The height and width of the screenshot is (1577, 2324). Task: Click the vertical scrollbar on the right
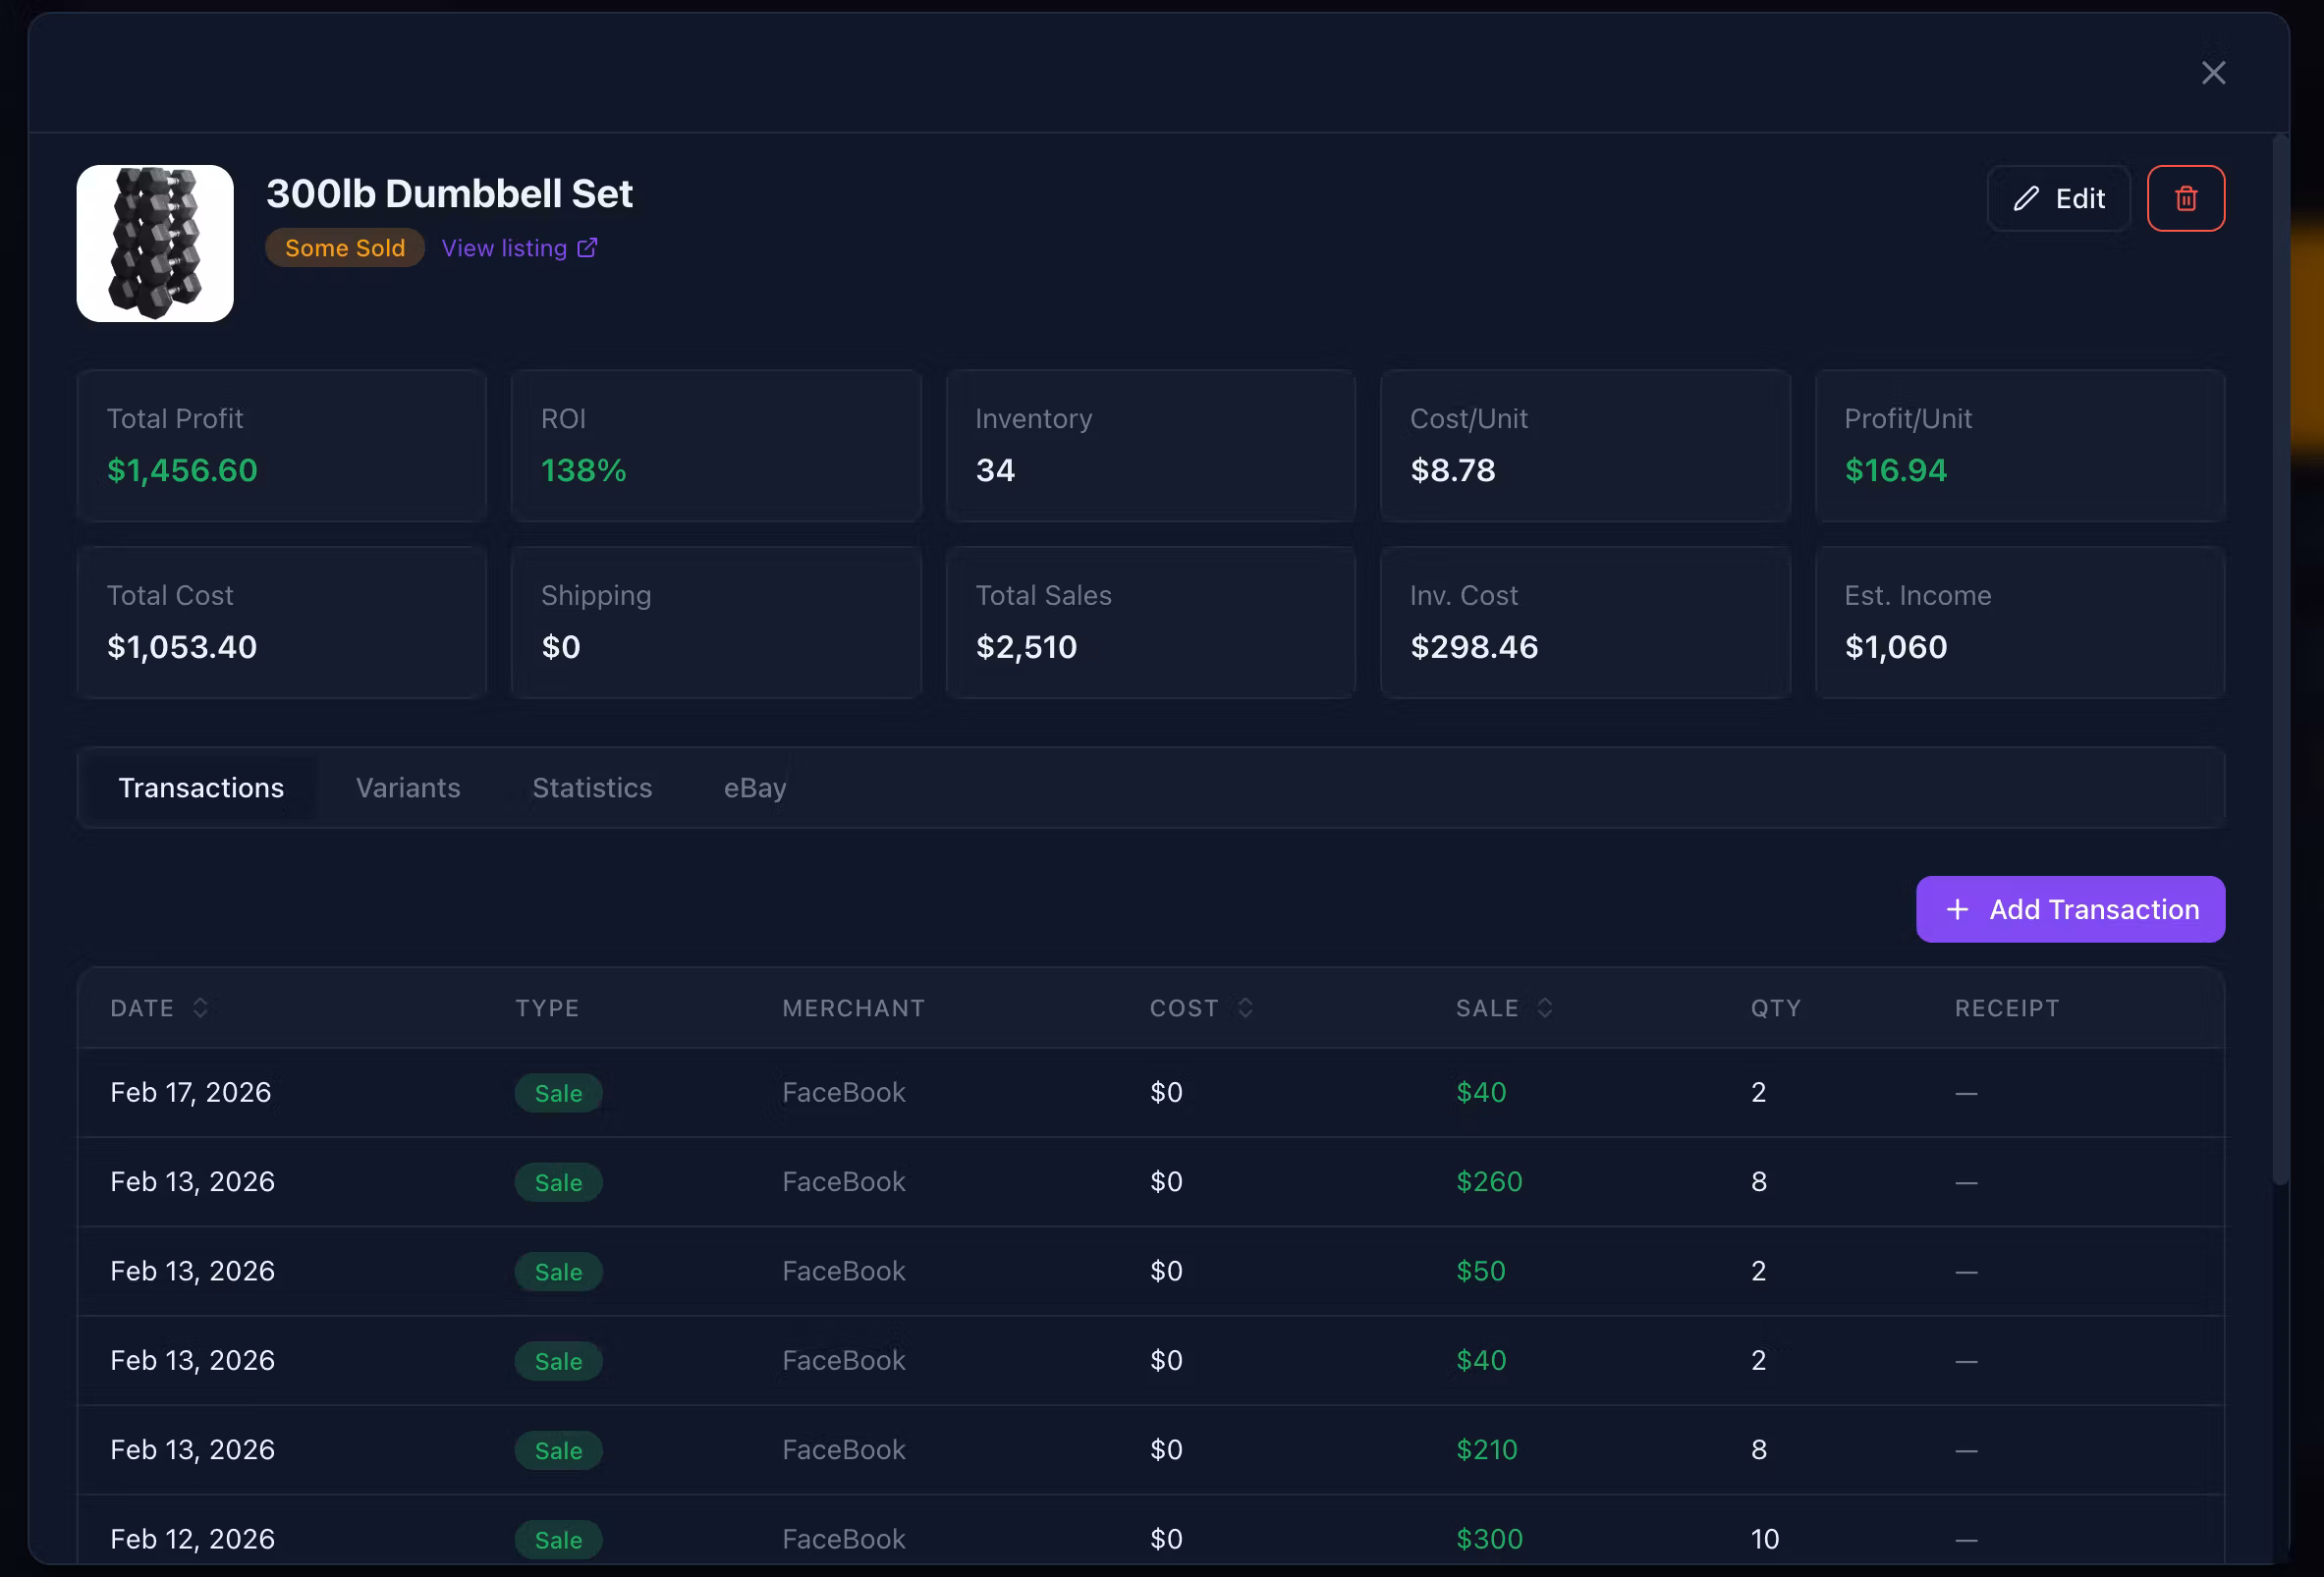(2281, 660)
